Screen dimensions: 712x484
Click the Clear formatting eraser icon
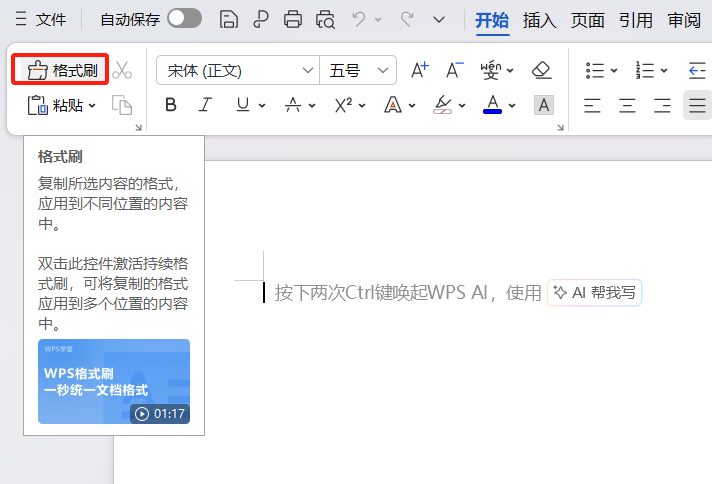coord(541,70)
